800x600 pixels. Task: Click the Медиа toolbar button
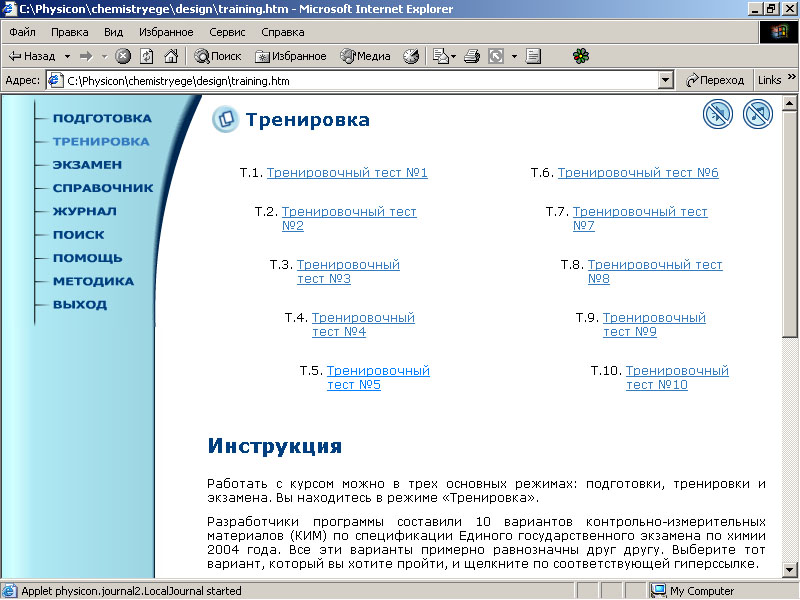[x=365, y=56]
